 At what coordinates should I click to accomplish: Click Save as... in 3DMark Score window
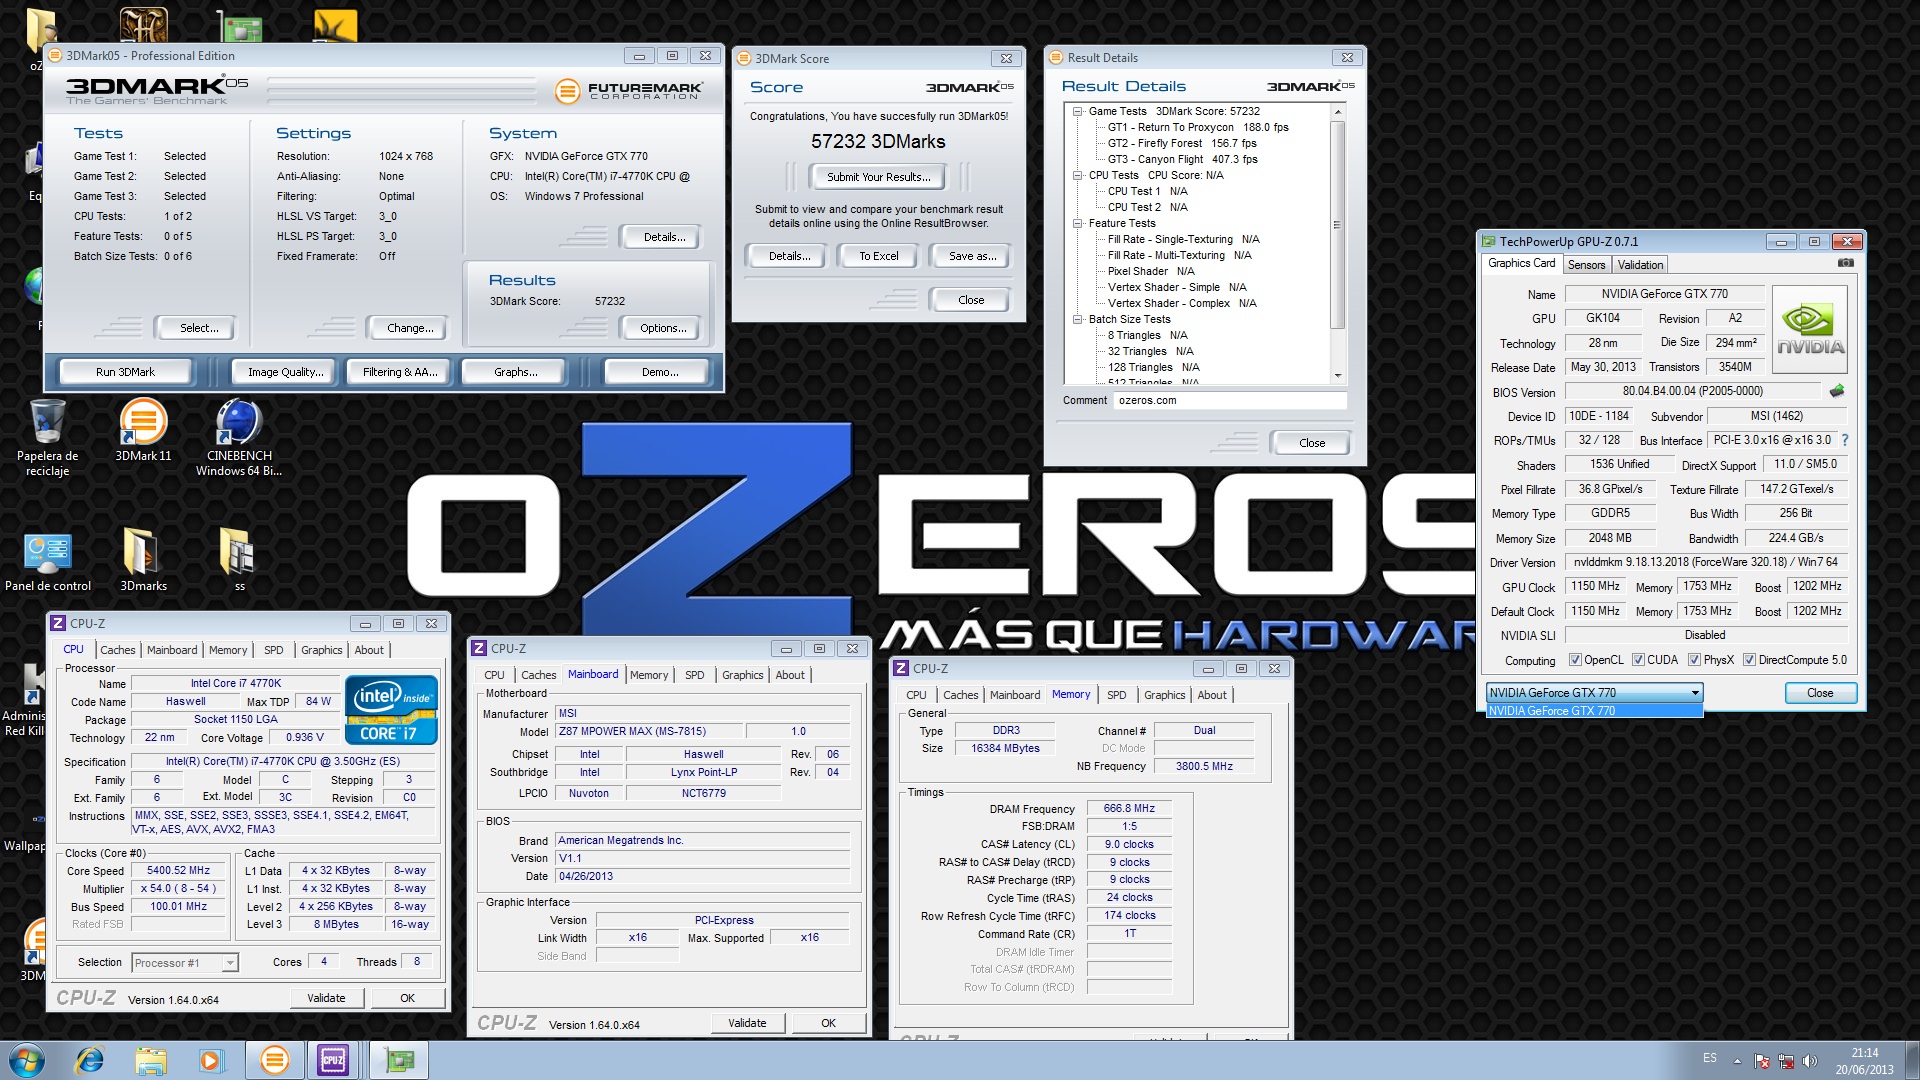[972, 256]
